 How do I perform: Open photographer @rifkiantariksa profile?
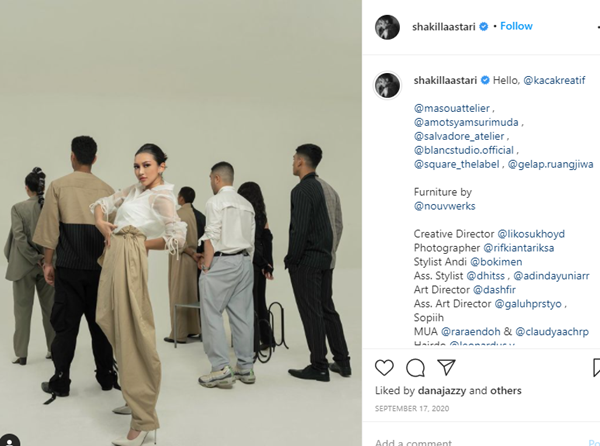pos(518,248)
